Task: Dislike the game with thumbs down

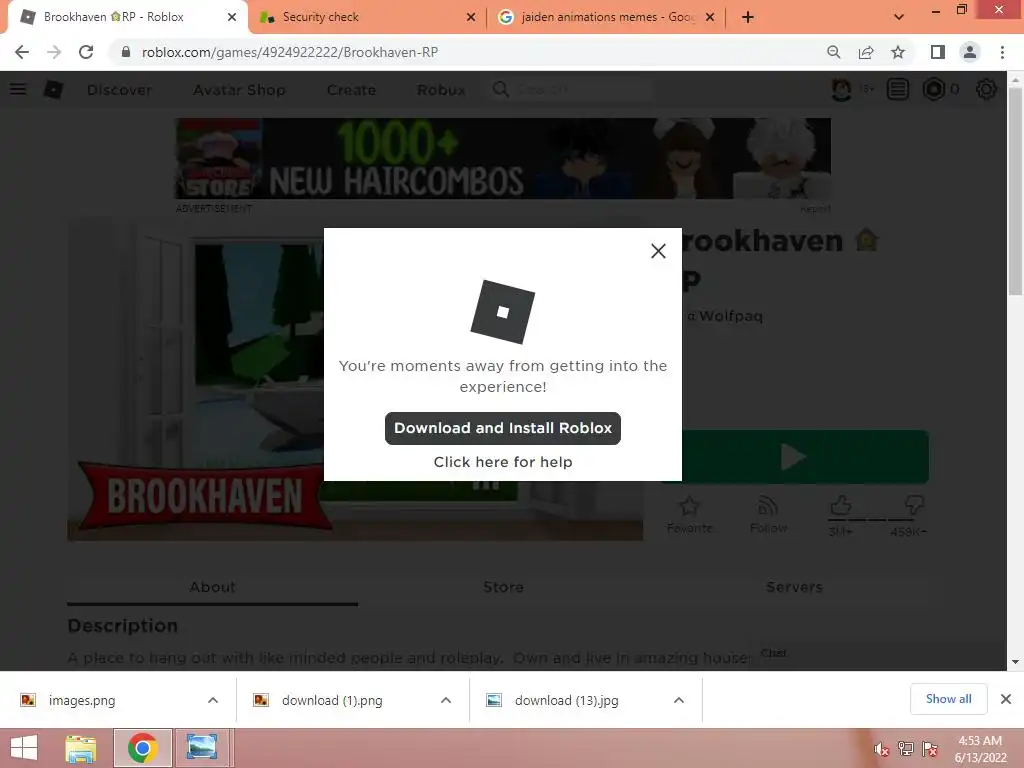Action: pos(914,504)
